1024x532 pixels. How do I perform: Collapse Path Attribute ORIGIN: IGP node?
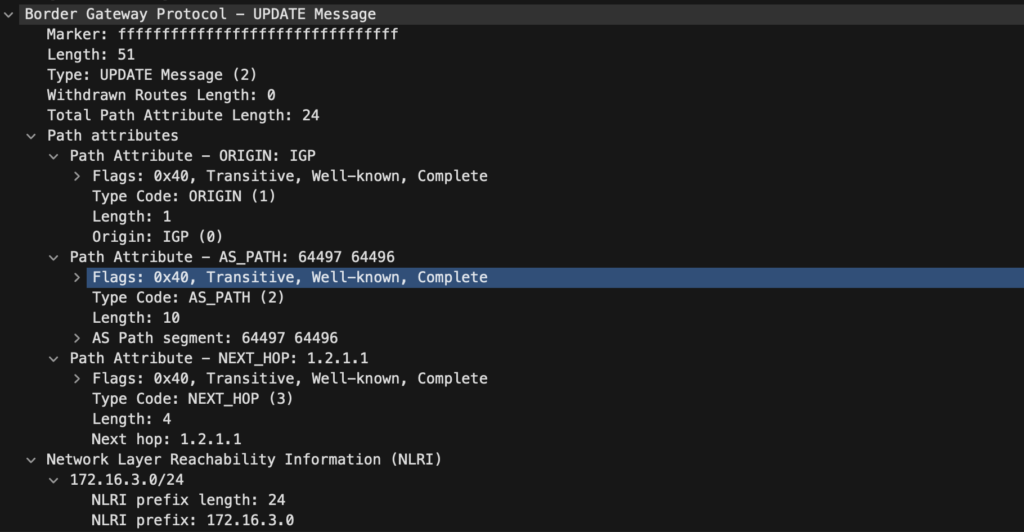click(54, 156)
